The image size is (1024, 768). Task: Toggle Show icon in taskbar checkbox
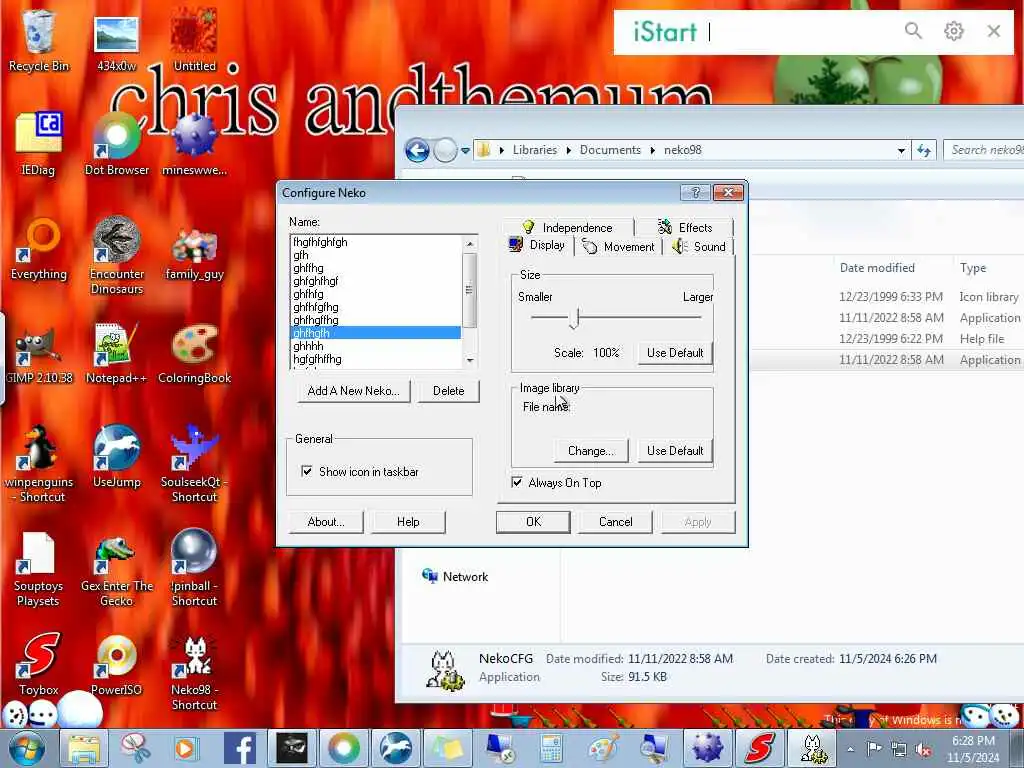coord(306,471)
